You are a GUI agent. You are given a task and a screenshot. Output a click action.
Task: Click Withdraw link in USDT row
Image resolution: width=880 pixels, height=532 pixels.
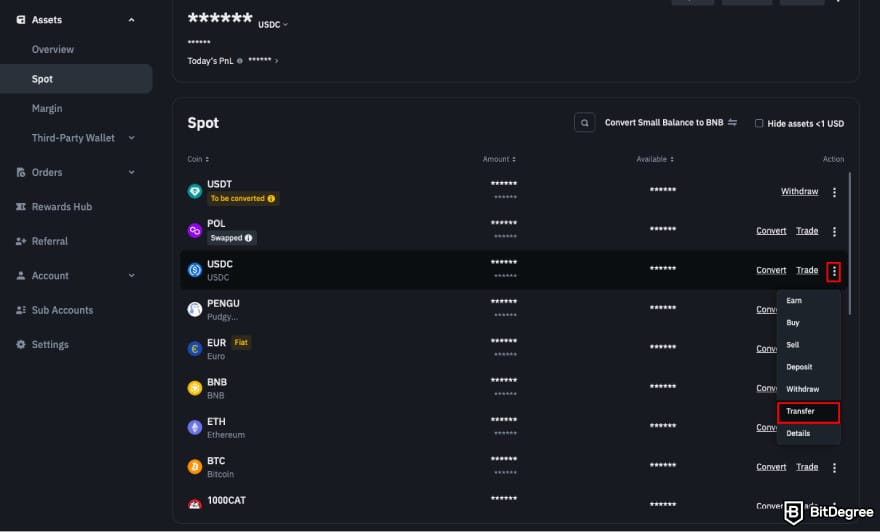tap(799, 191)
